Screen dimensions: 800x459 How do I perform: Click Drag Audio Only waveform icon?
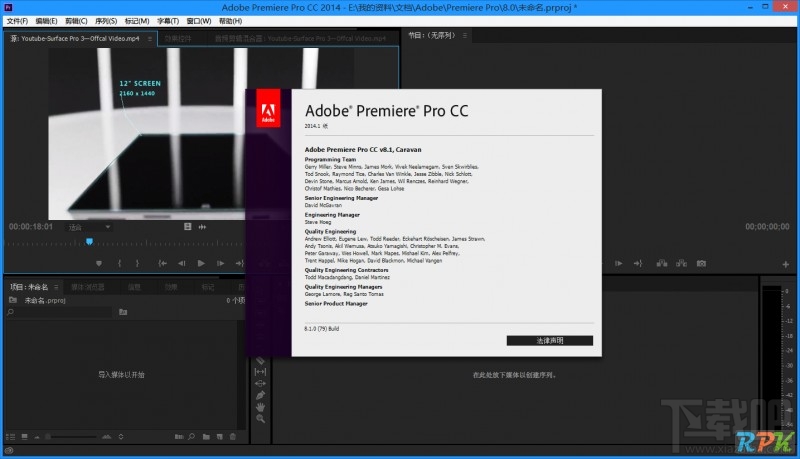point(203,226)
